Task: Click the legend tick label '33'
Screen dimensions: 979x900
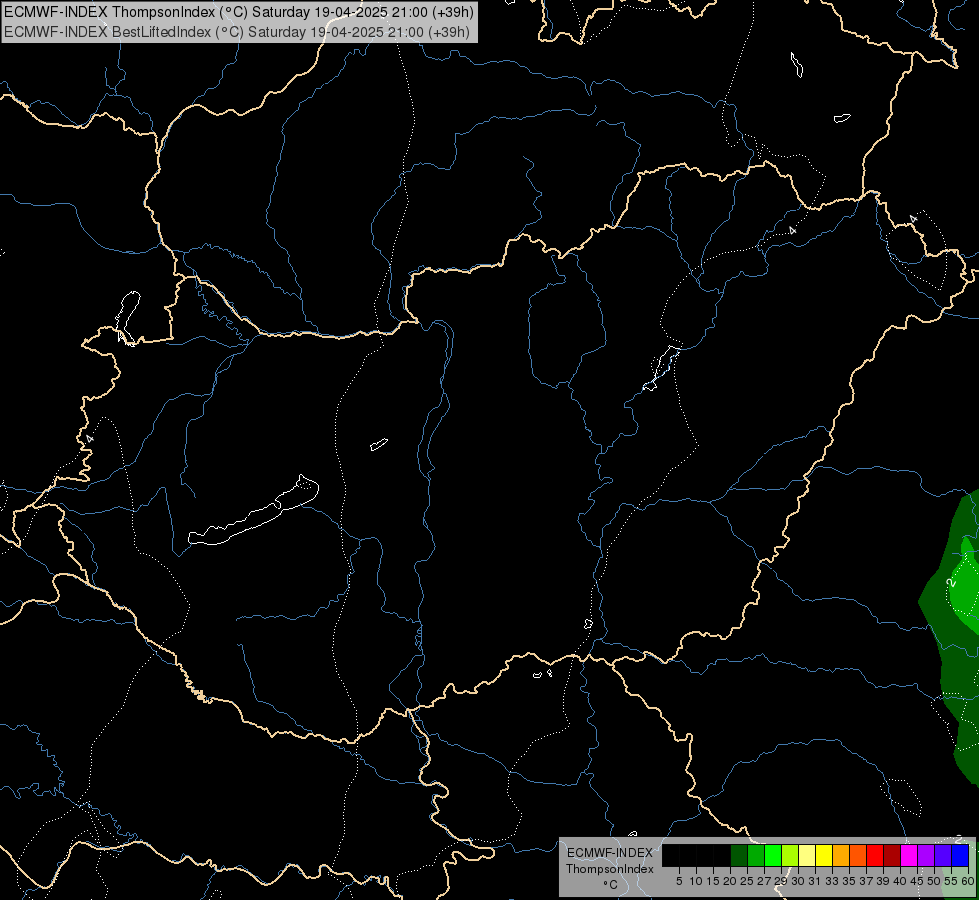Action: 832,881
